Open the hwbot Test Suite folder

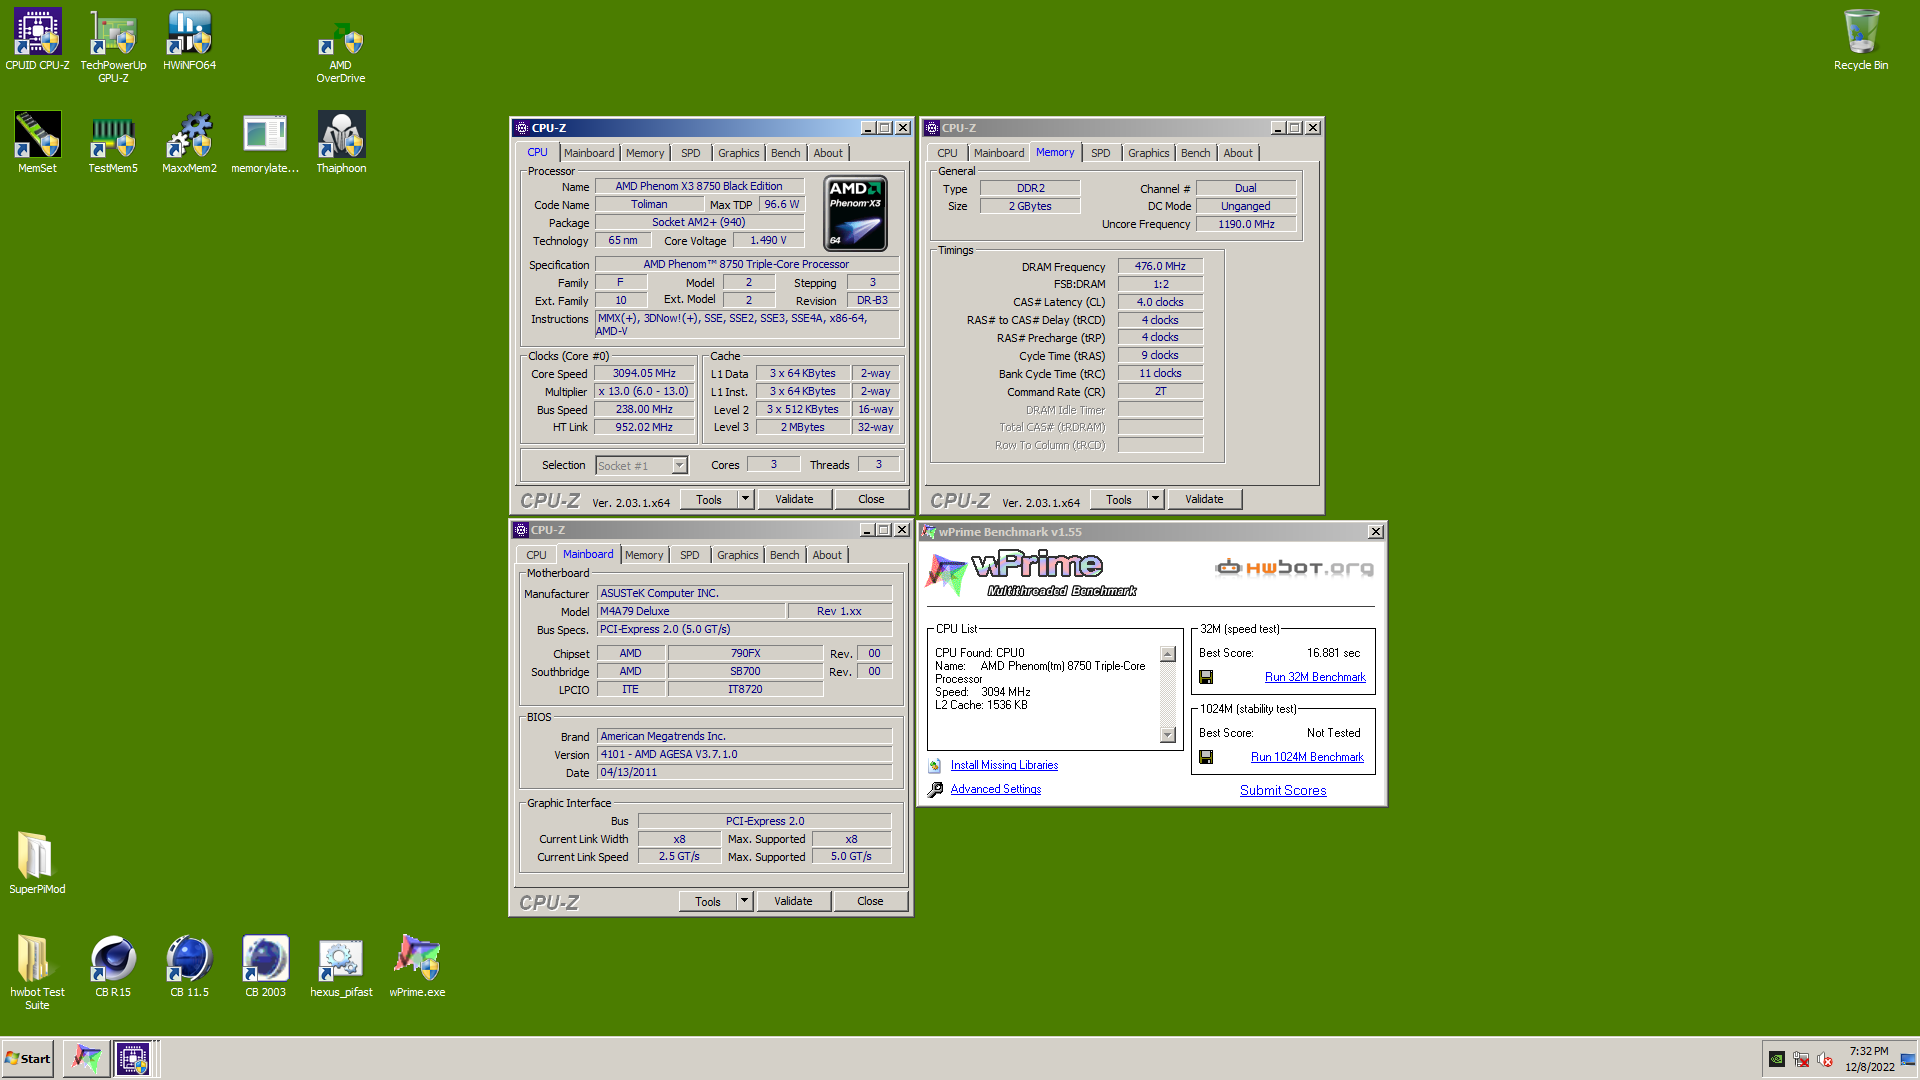click(x=37, y=972)
